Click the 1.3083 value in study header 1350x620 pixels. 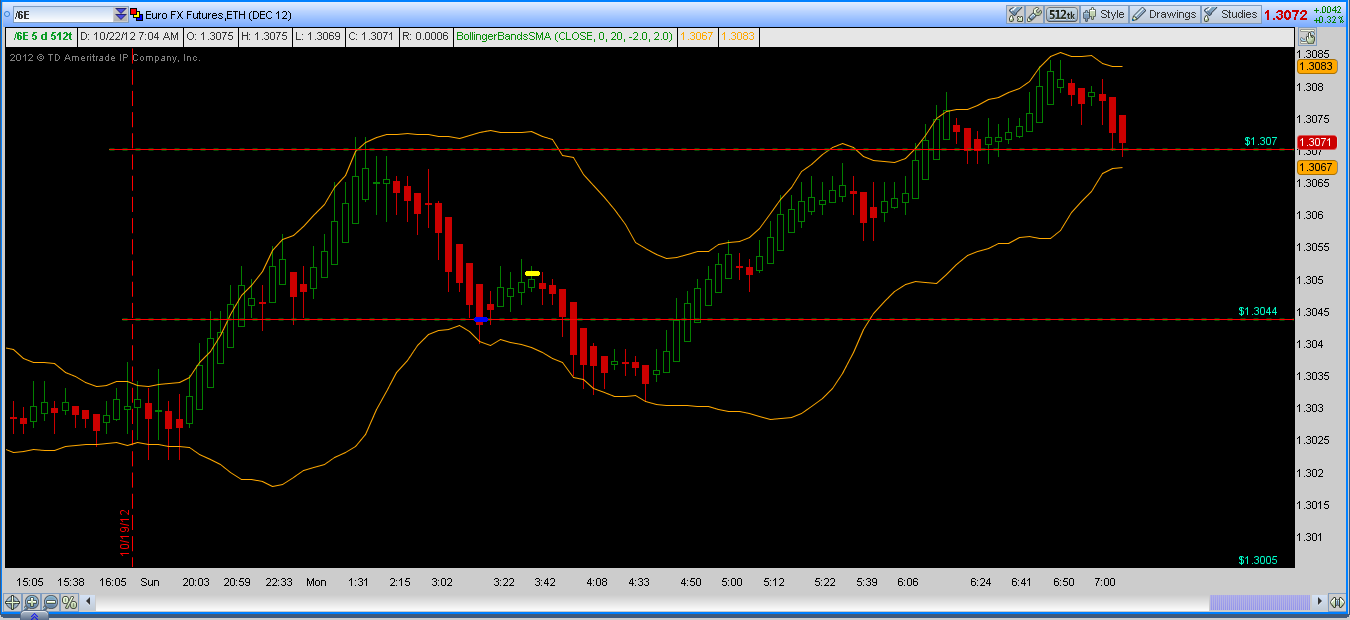coord(738,36)
